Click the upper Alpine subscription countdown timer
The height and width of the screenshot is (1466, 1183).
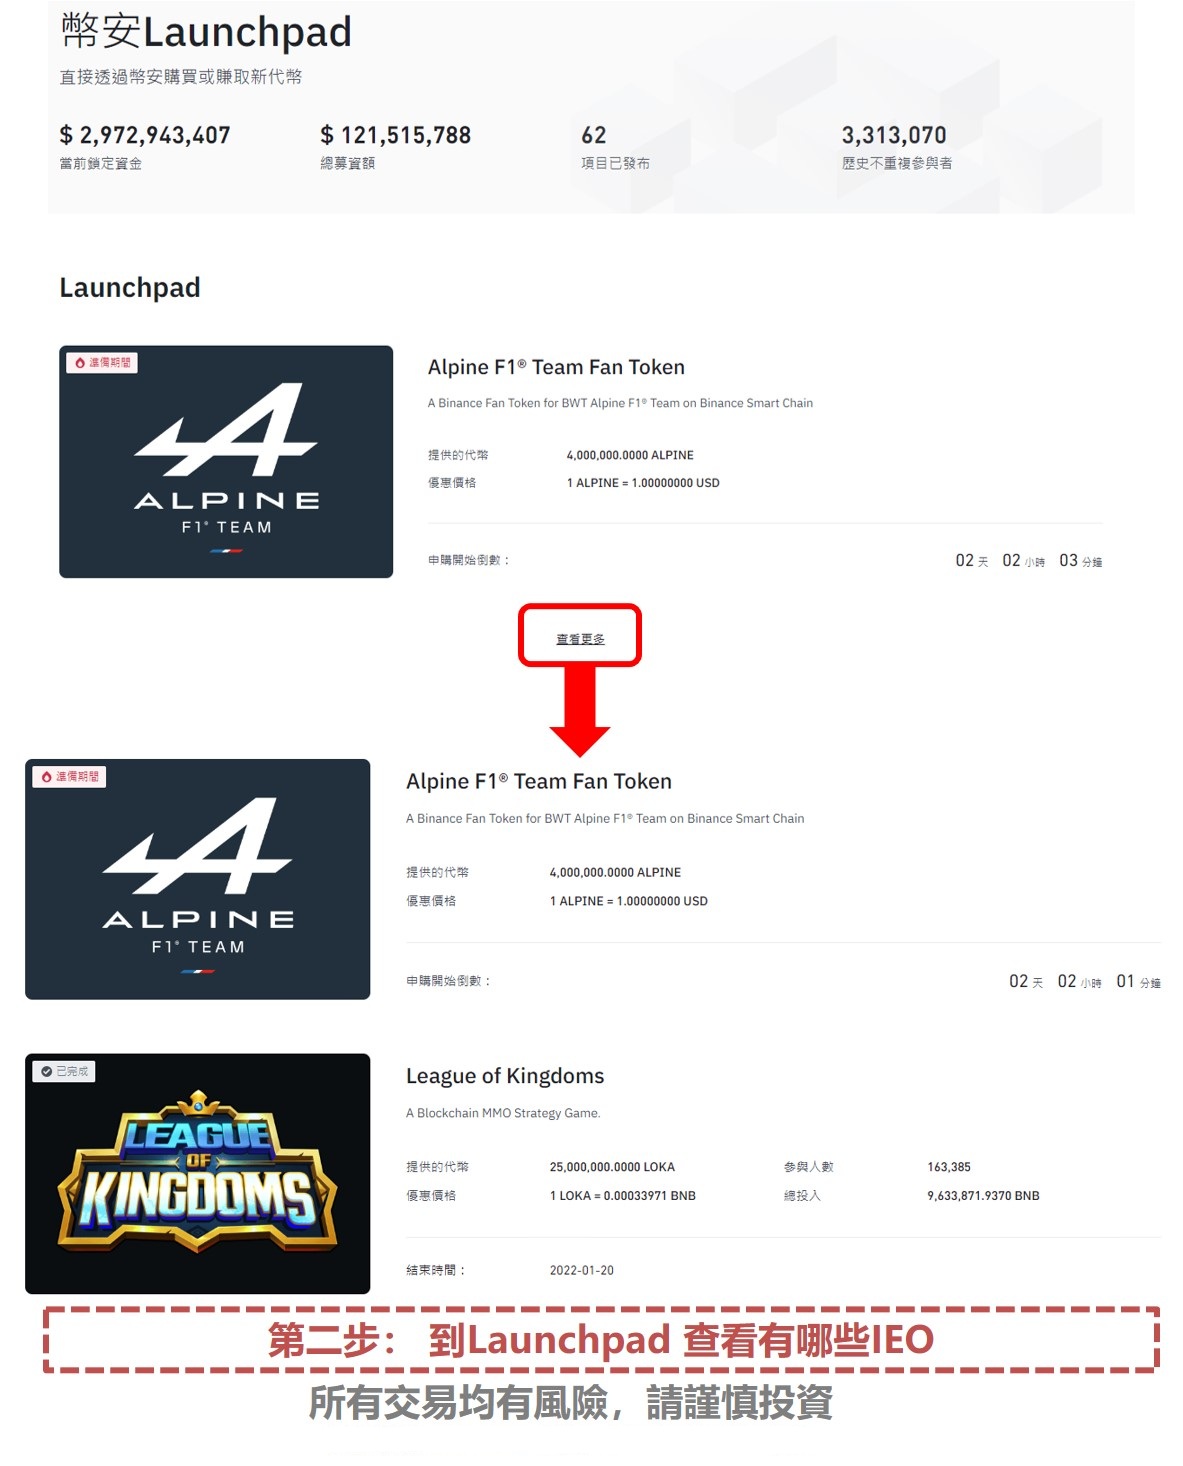(x=1029, y=561)
